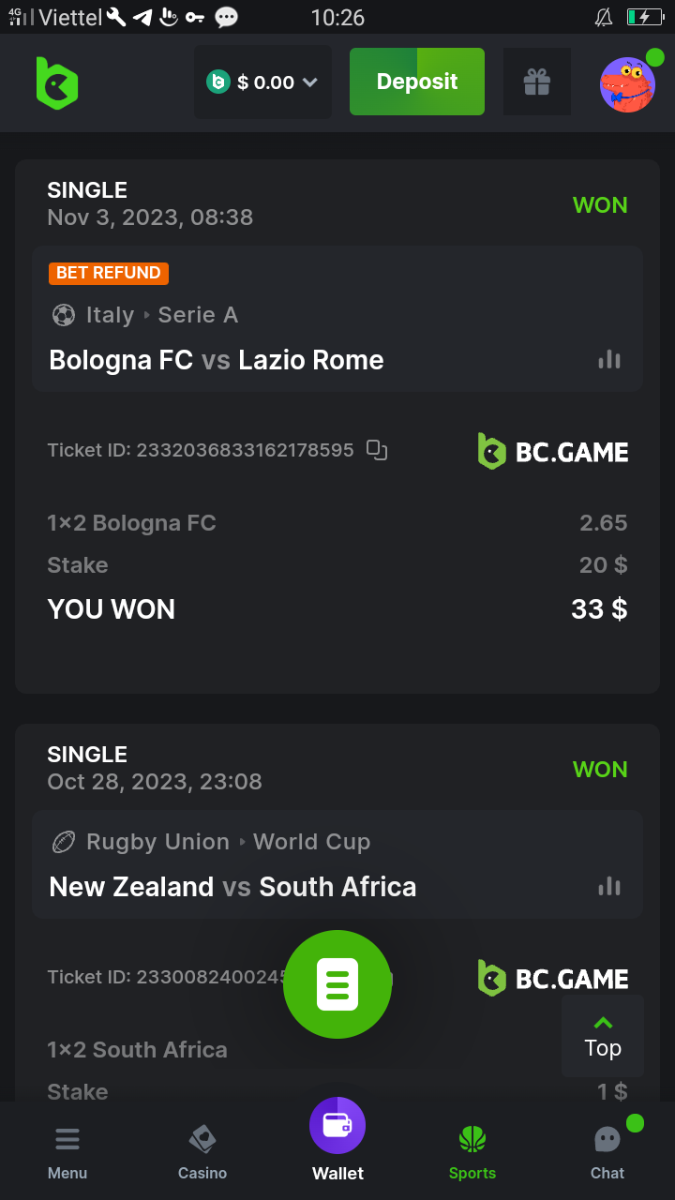Screen dimensions: 675x1200
Task: Tap the Rugby Union World Cup label
Action: click(x=211, y=842)
